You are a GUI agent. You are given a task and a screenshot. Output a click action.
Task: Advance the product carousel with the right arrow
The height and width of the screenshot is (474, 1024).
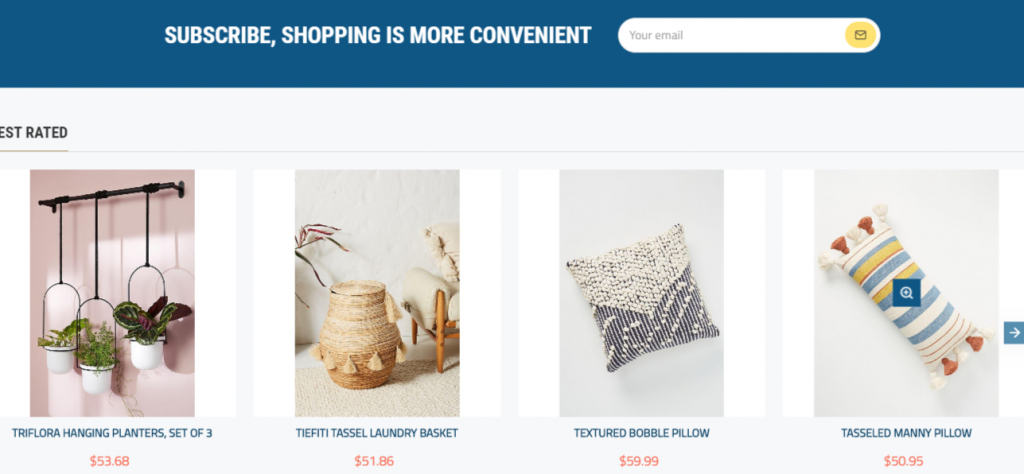pyautogui.click(x=1014, y=332)
